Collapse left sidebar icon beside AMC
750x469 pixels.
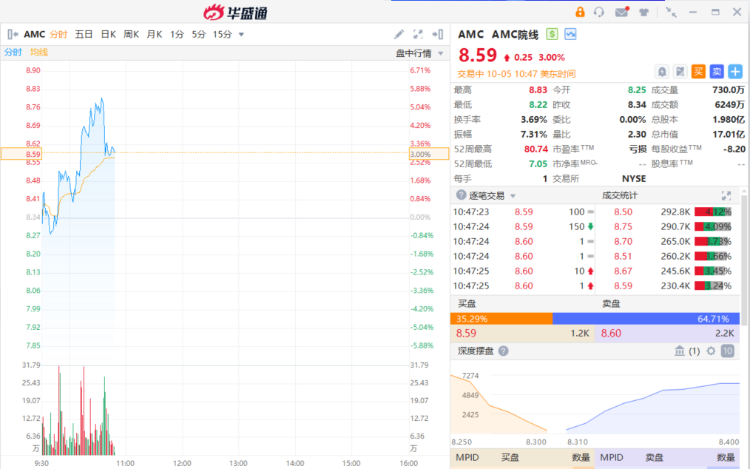[x=12, y=34]
